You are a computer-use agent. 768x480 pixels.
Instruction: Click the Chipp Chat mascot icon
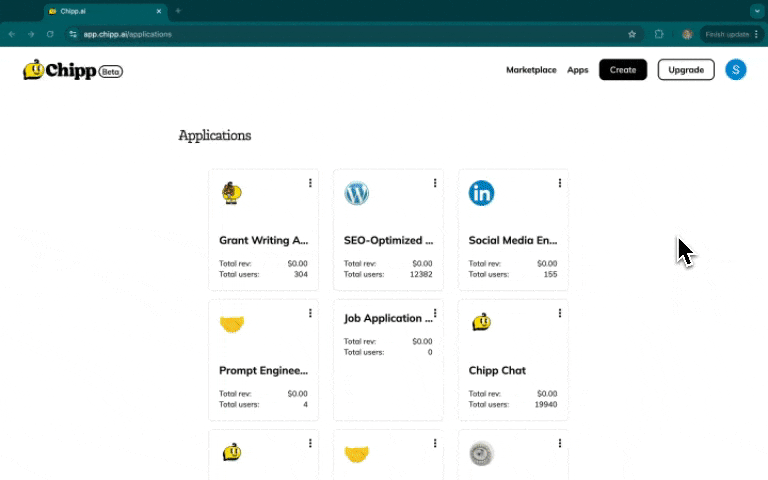tap(481, 322)
